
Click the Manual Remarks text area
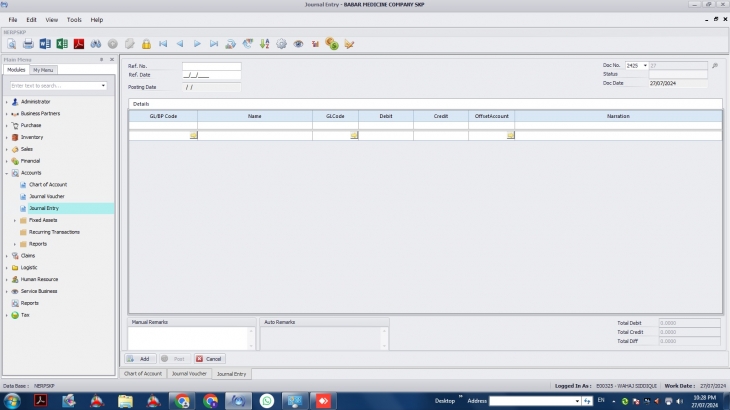click(x=188, y=338)
